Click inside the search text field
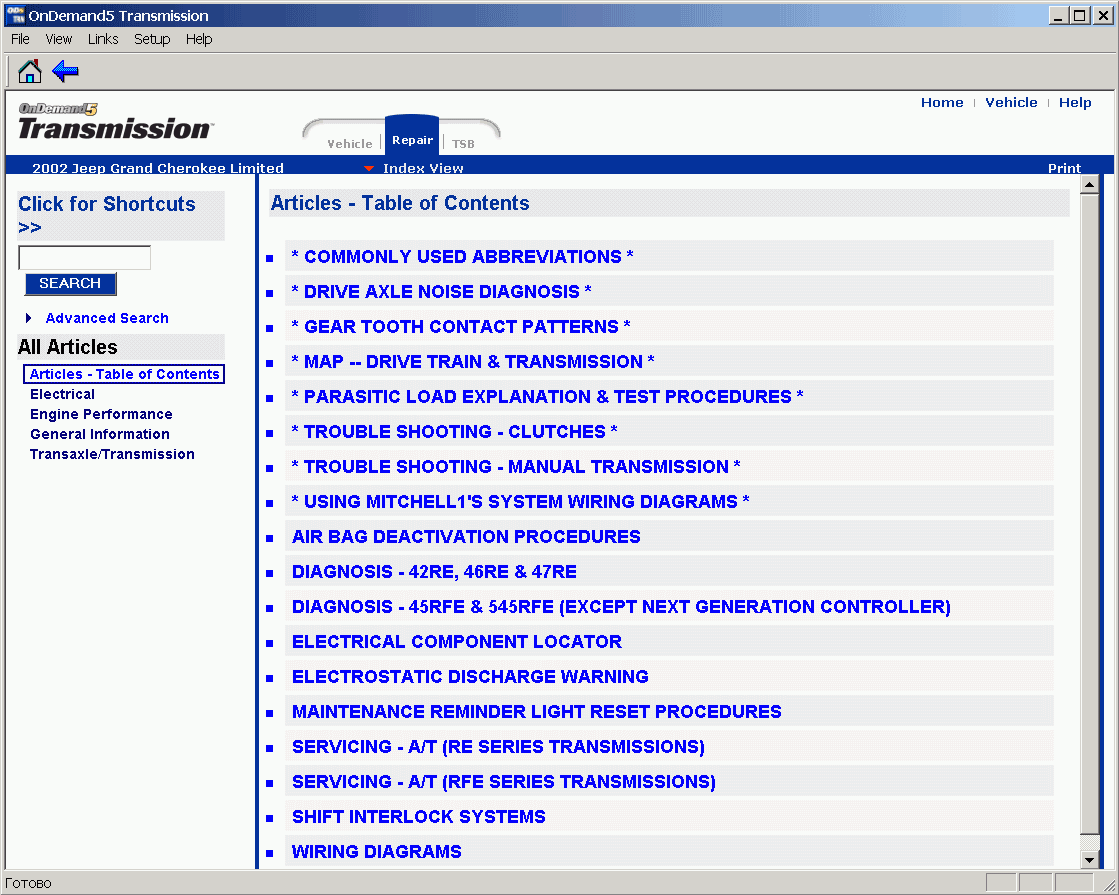 [84, 257]
